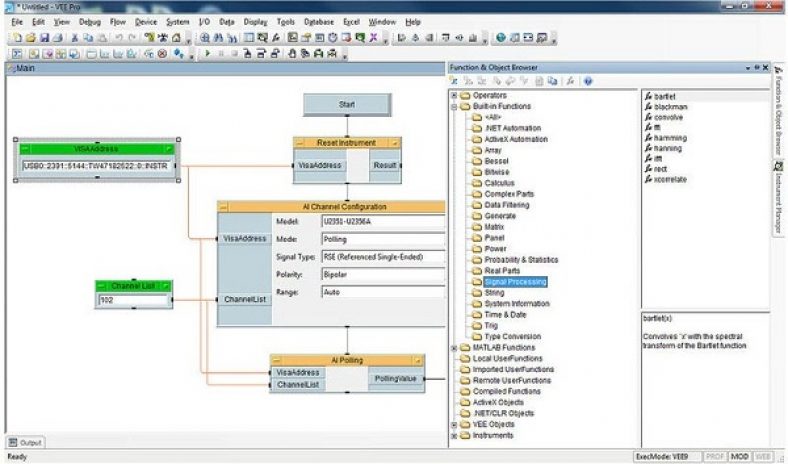
Task: Open the Device menu
Action: click(x=145, y=21)
